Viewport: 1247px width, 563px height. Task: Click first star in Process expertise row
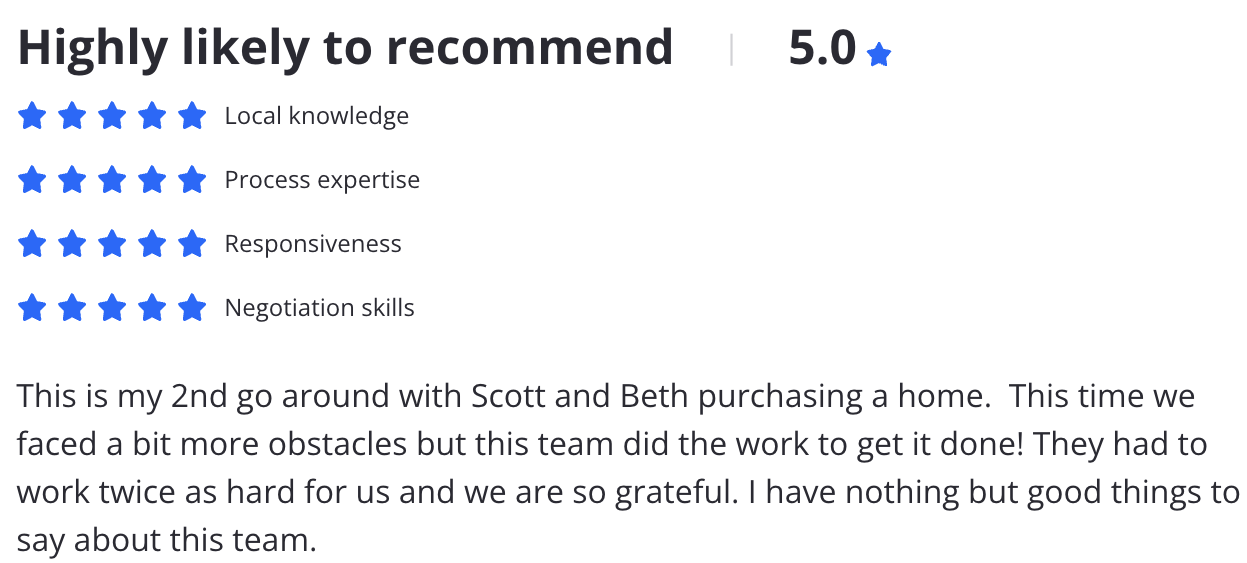point(33,181)
